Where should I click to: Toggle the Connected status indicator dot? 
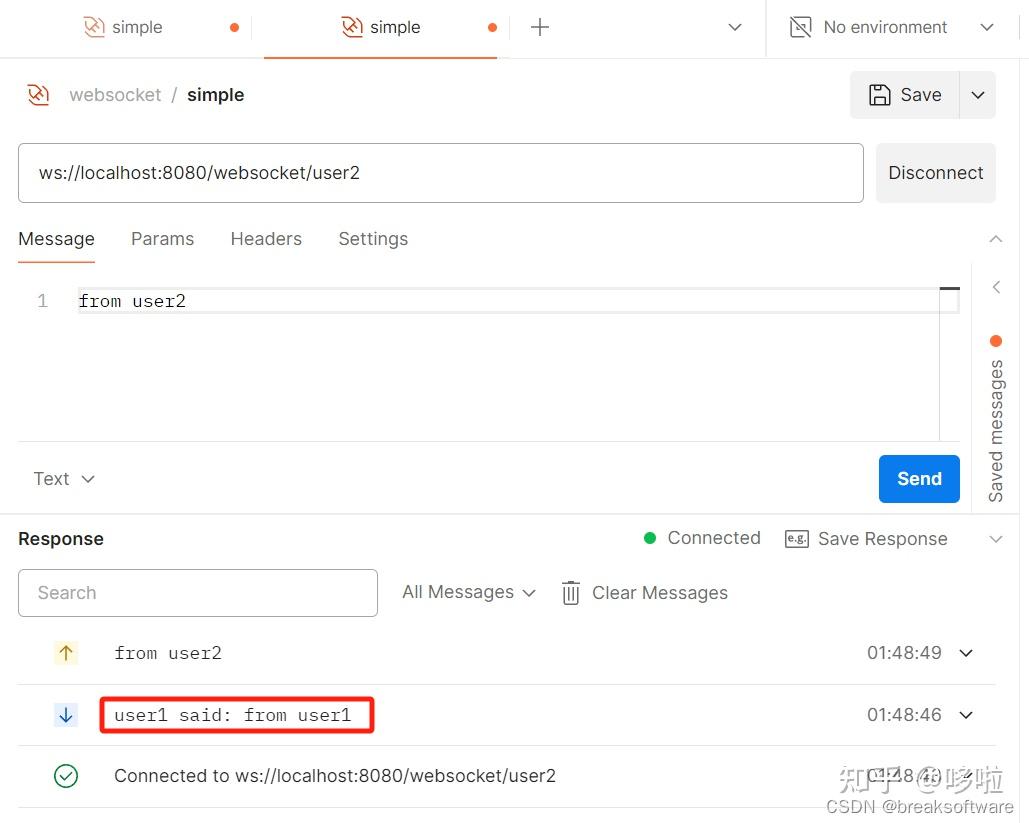[x=650, y=538]
